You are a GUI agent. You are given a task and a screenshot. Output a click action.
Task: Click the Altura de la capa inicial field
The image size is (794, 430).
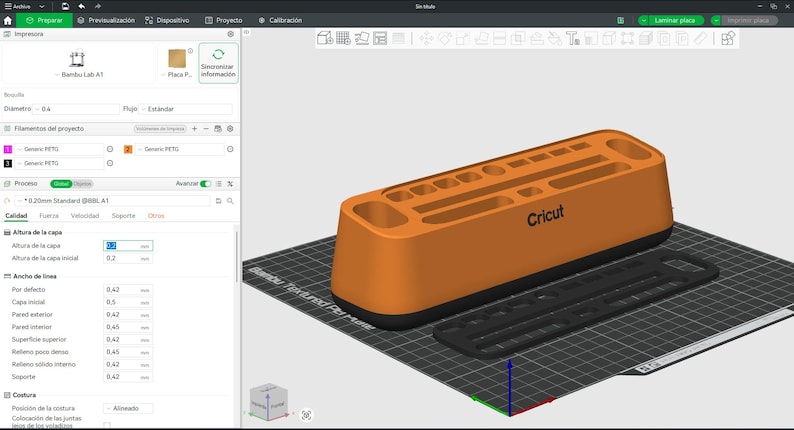click(x=128, y=258)
